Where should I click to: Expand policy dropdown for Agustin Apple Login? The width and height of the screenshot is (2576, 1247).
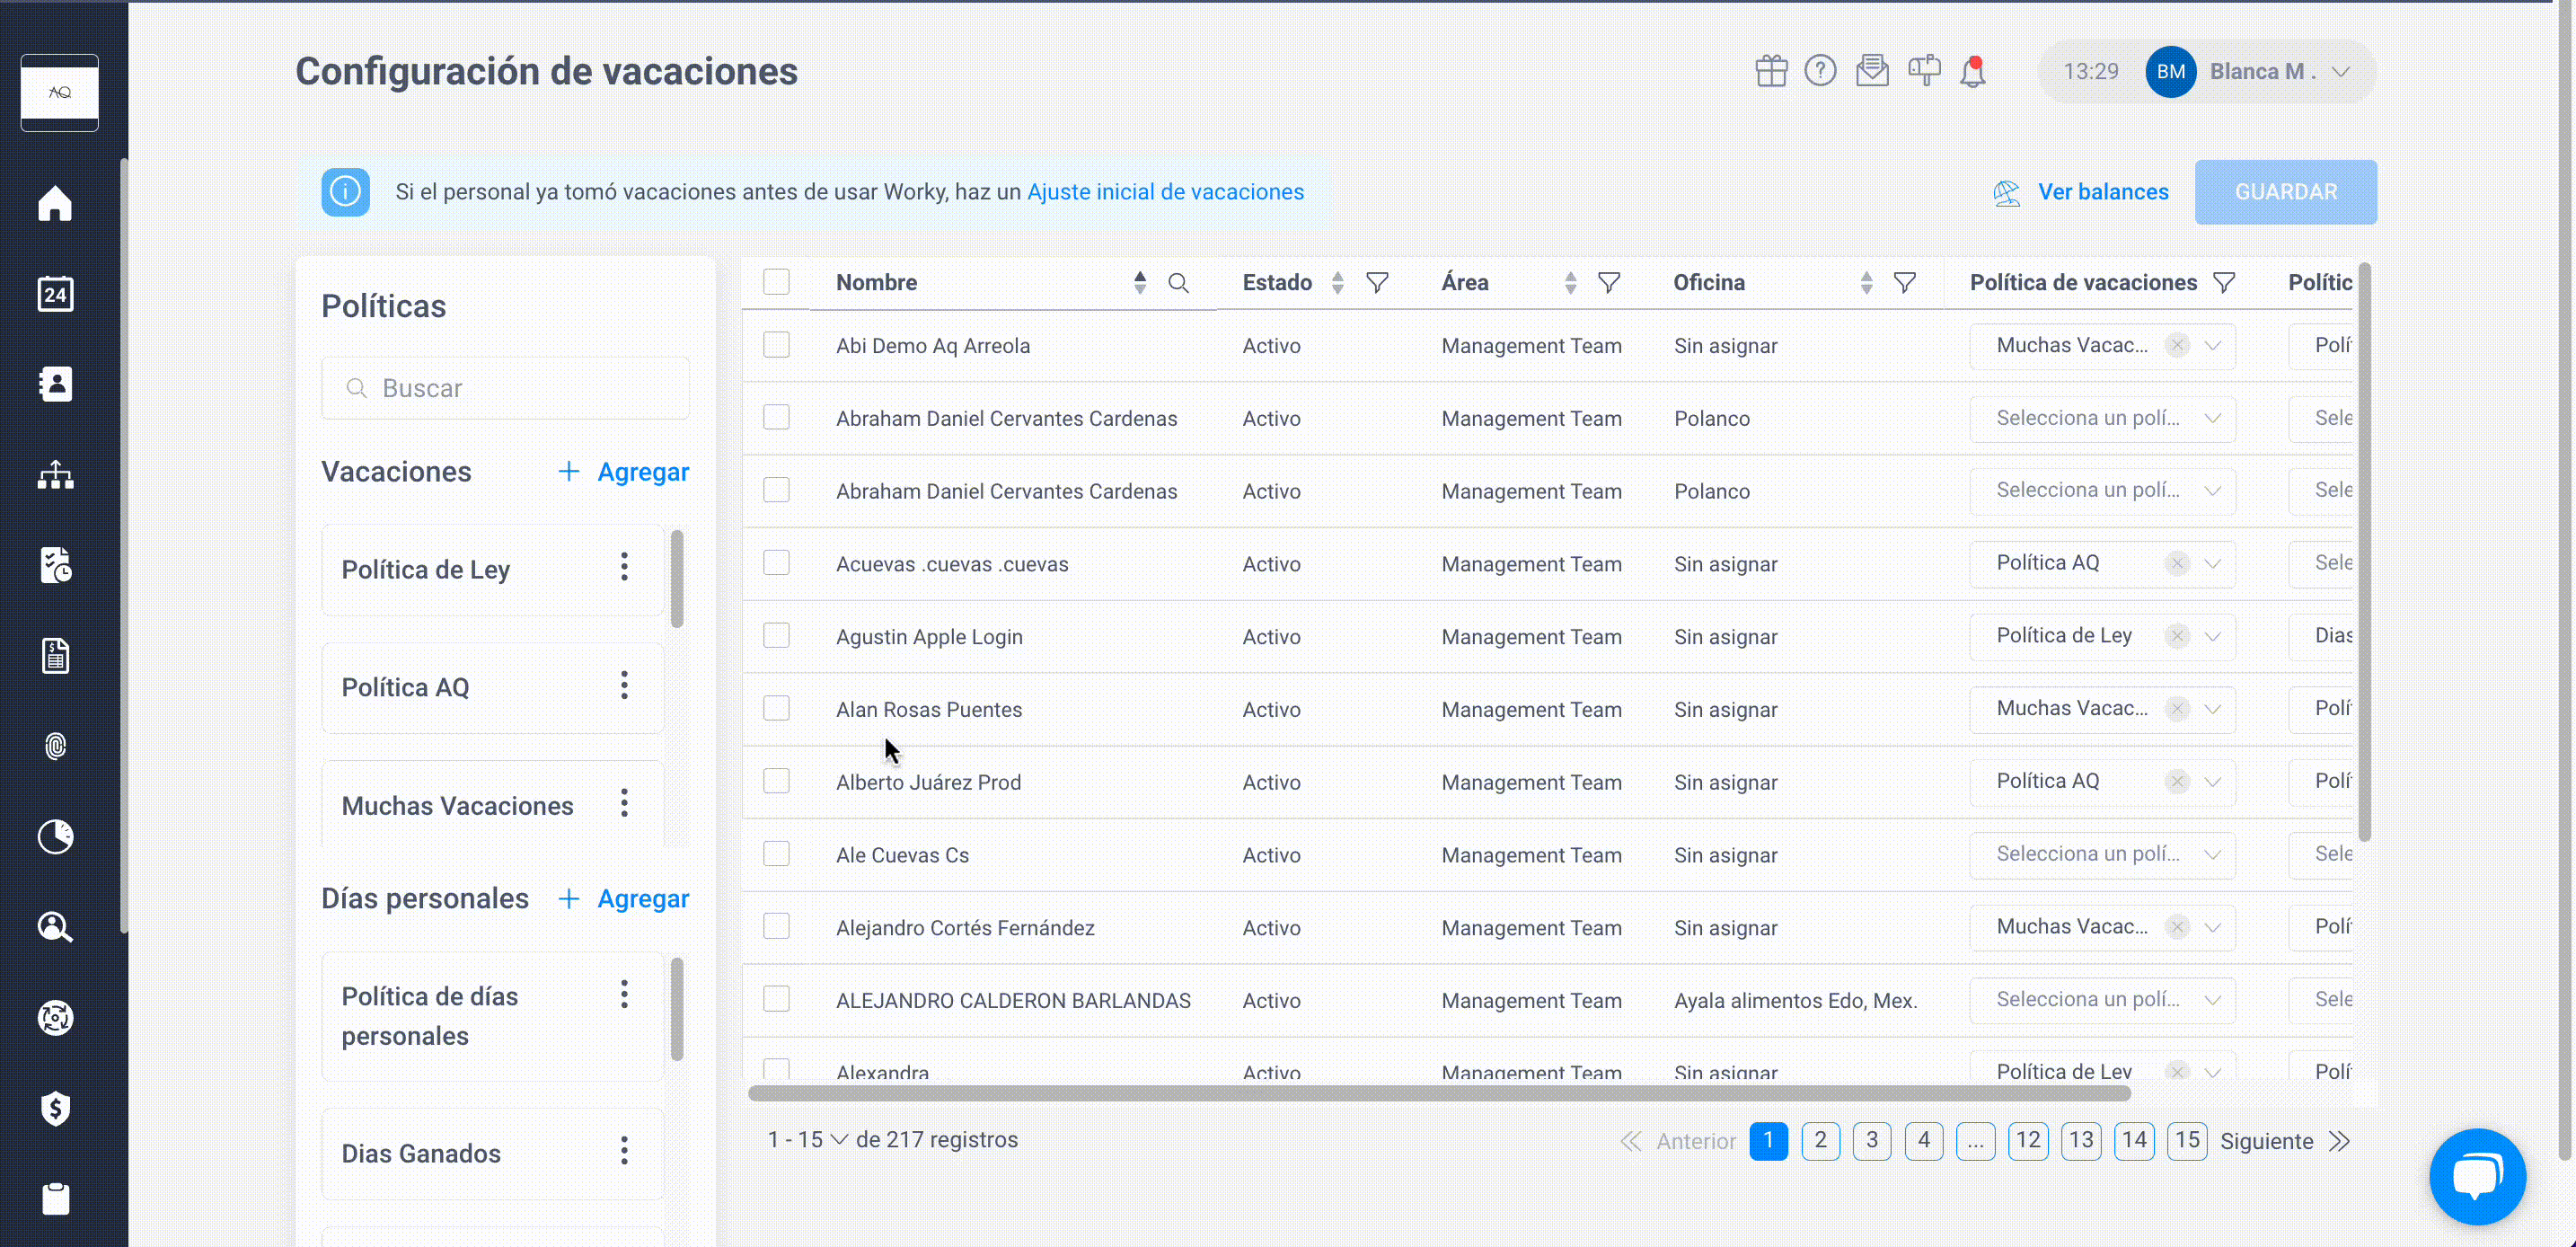(x=2212, y=636)
